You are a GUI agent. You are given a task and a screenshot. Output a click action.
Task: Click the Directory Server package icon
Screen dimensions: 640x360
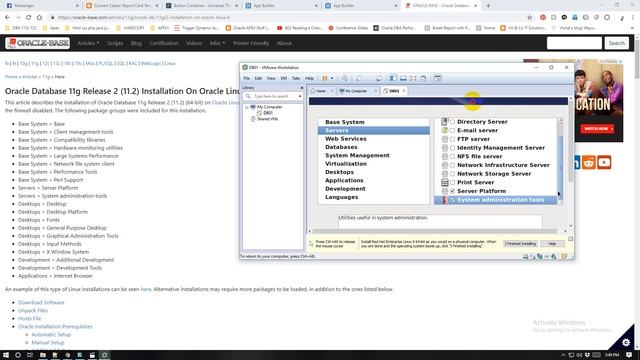pos(445,122)
